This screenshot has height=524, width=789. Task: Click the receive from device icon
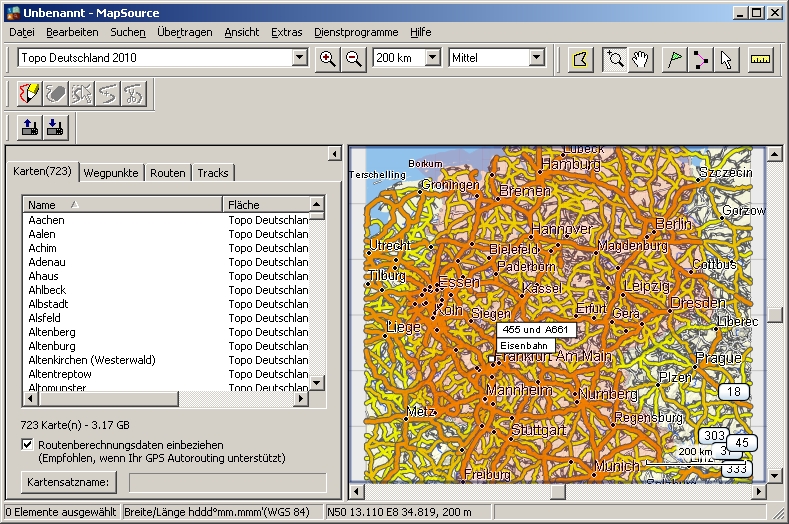55,127
